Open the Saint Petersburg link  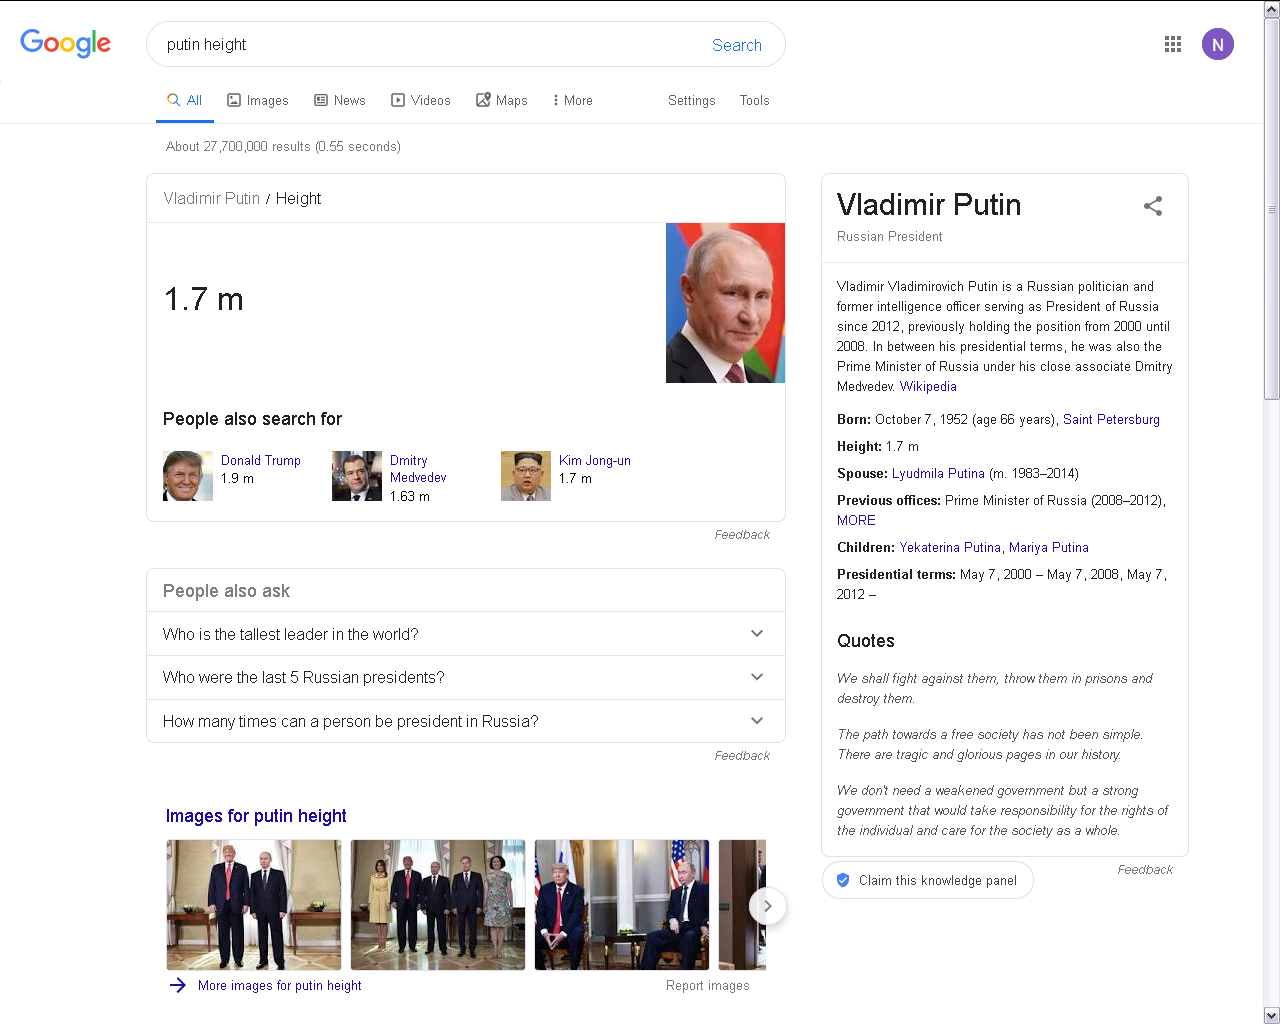[1111, 419]
